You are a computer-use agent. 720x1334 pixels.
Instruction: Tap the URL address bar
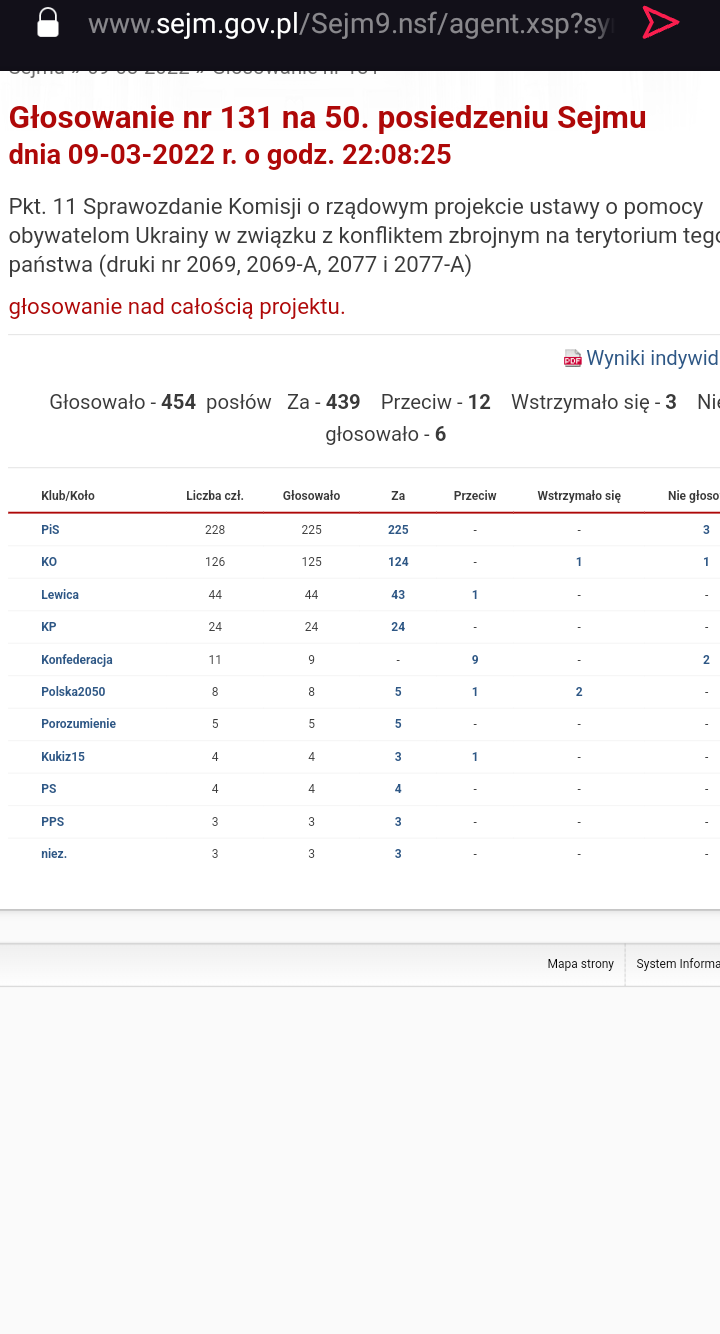click(350, 24)
